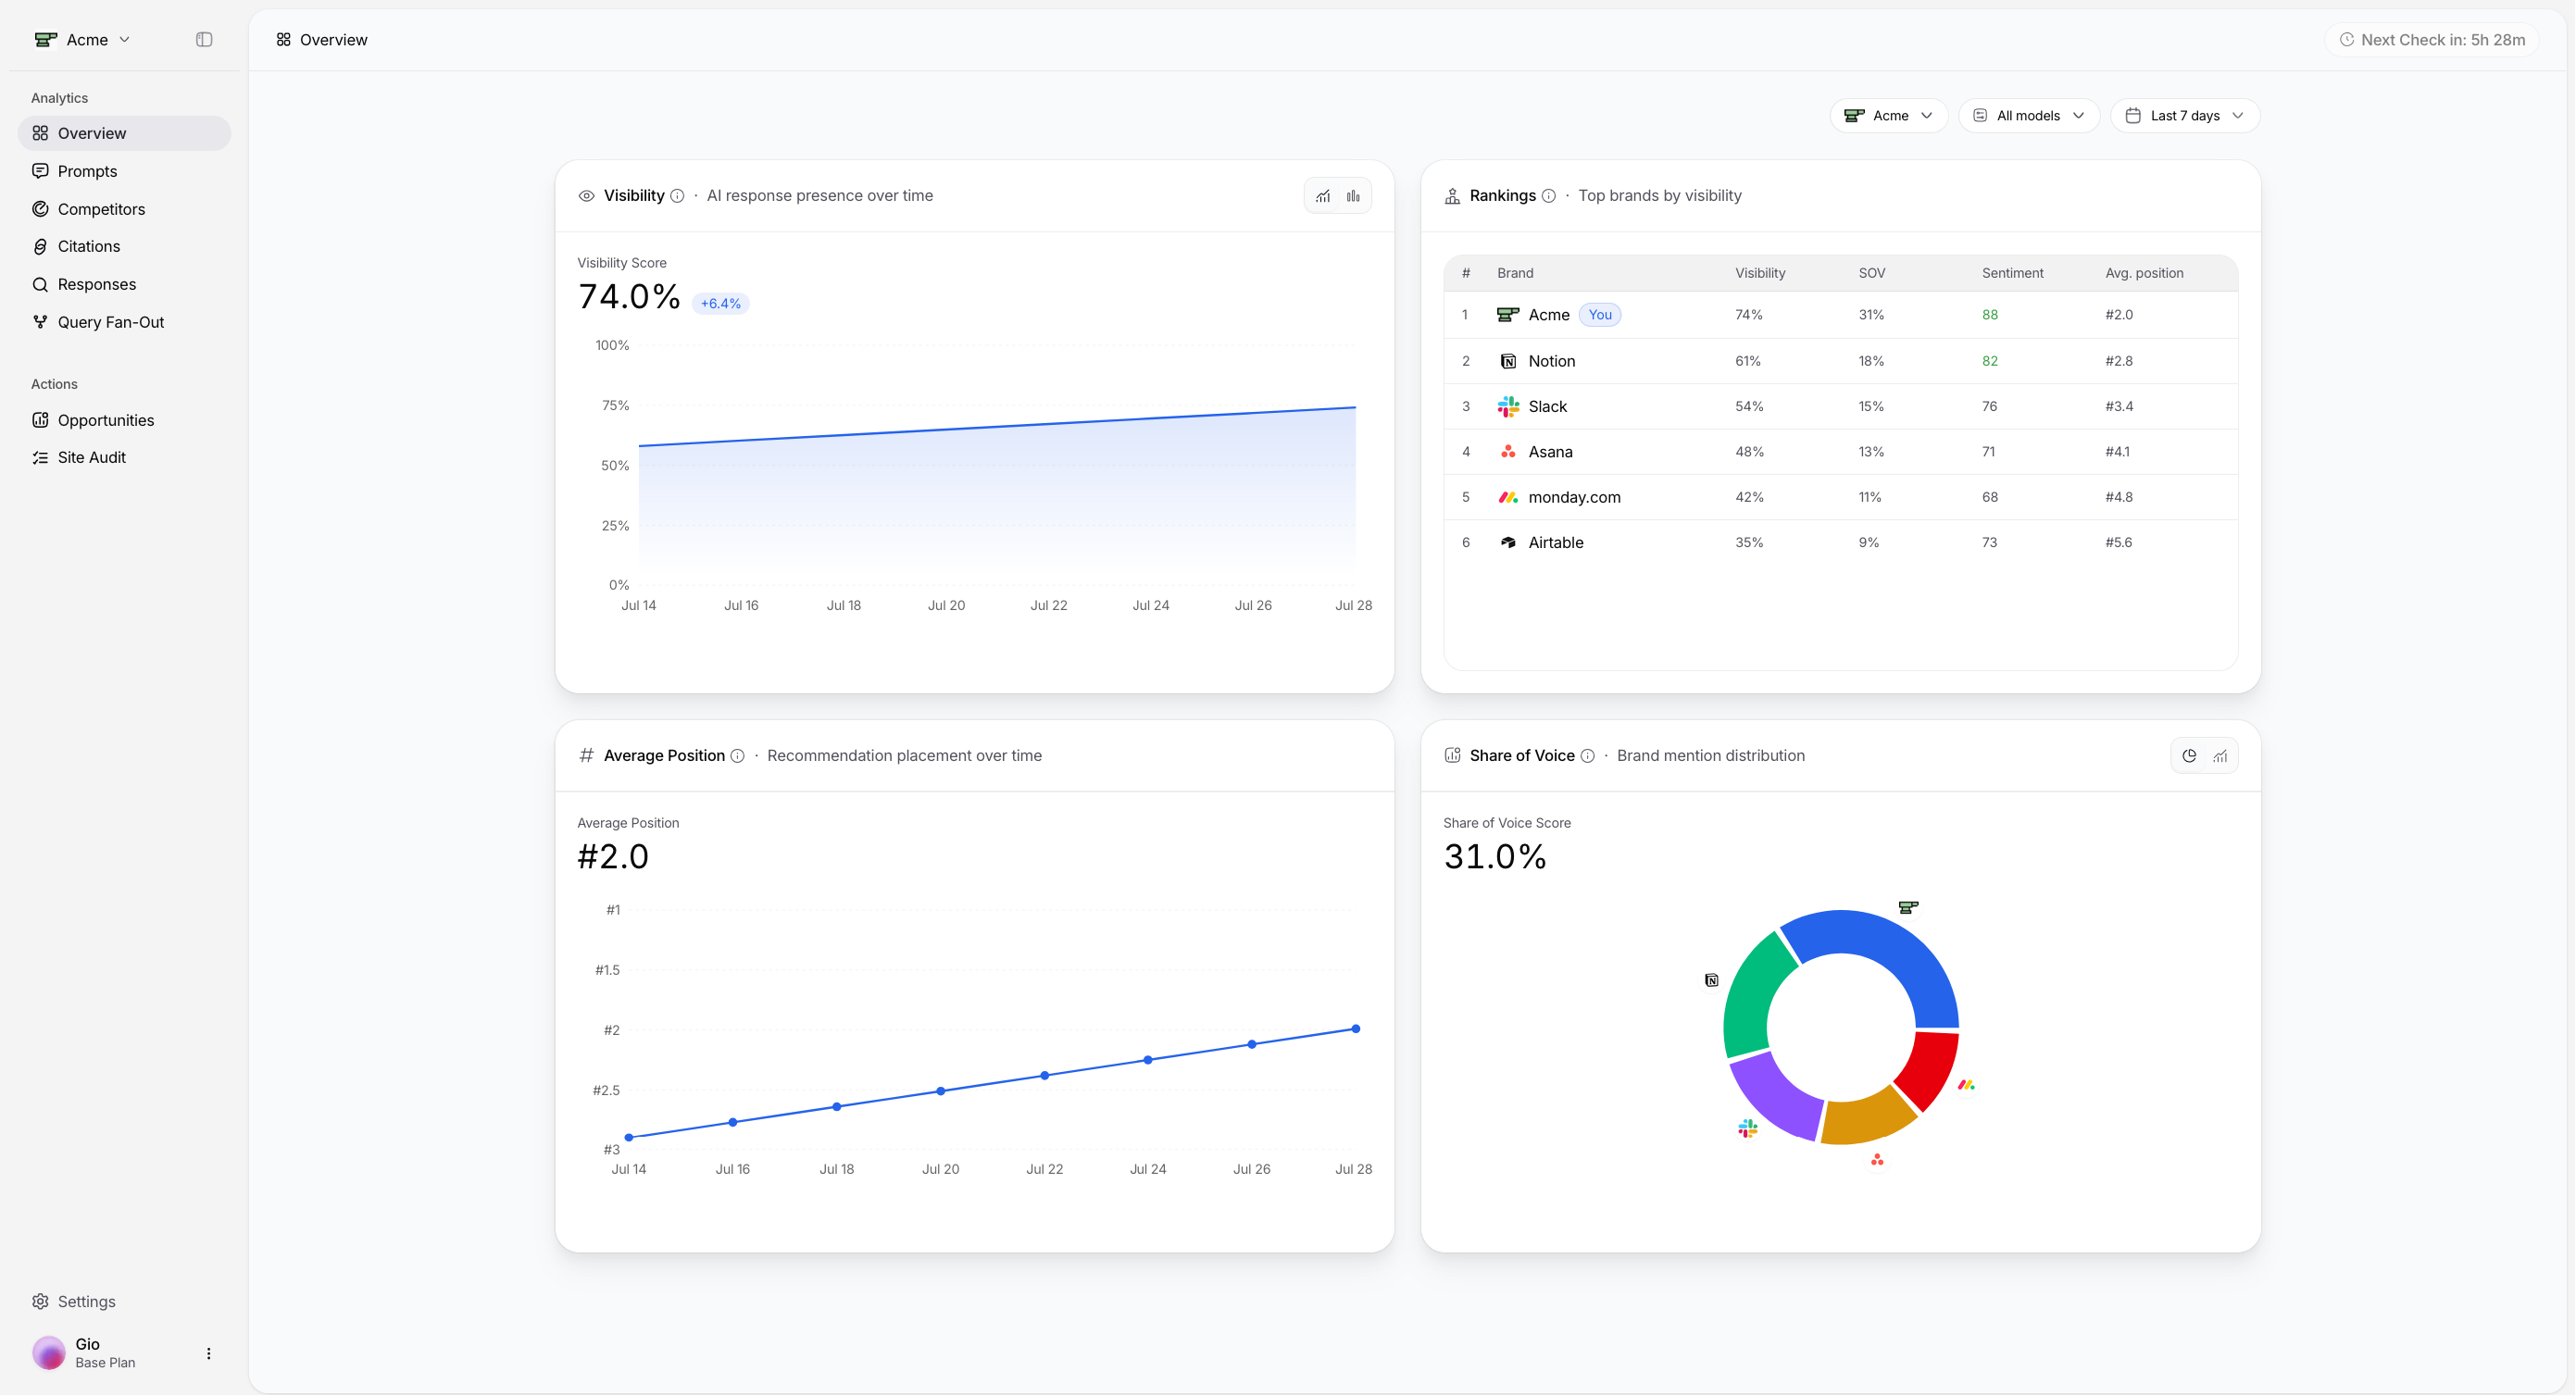Click the Jul 20 point on Average Position chart
This screenshot has width=2576, height=1396.
coord(941,1091)
